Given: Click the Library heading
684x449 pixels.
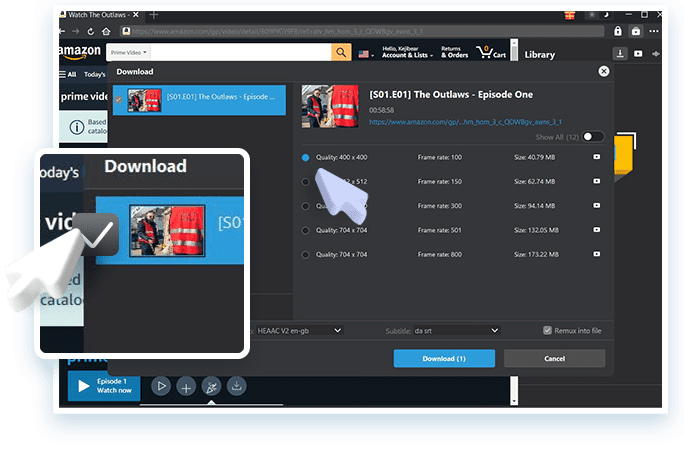Looking at the screenshot, I should 540,55.
